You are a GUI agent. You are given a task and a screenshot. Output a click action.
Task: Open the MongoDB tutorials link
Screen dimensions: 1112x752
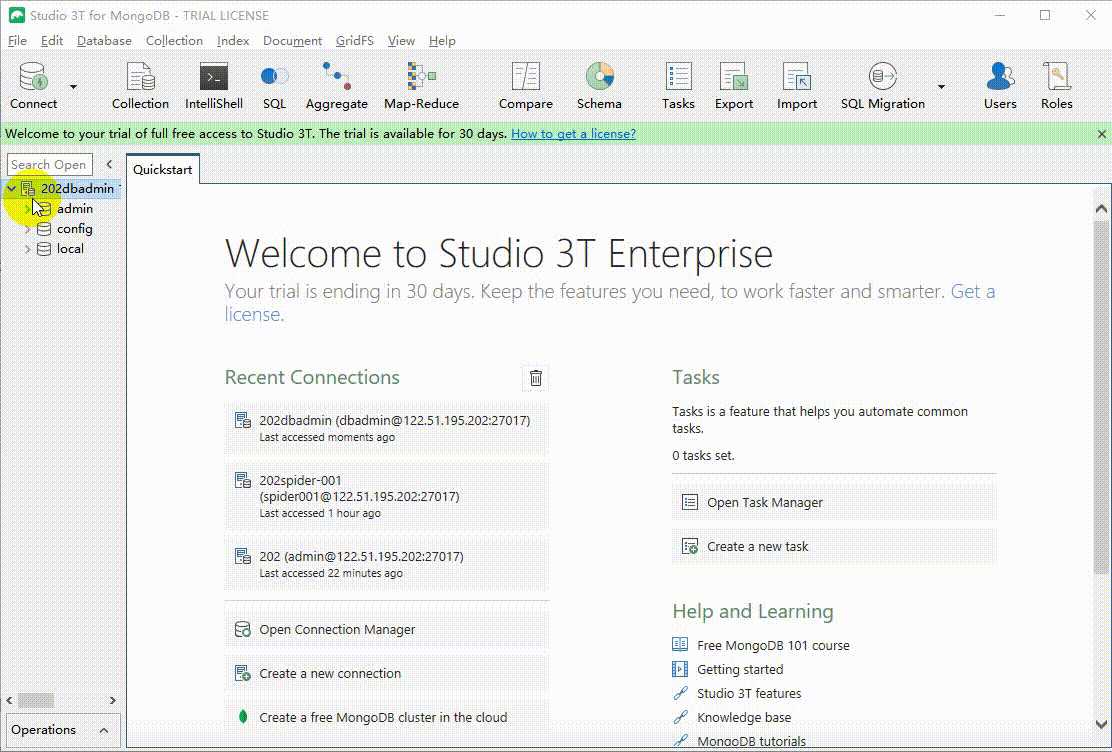[x=751, y=741]
